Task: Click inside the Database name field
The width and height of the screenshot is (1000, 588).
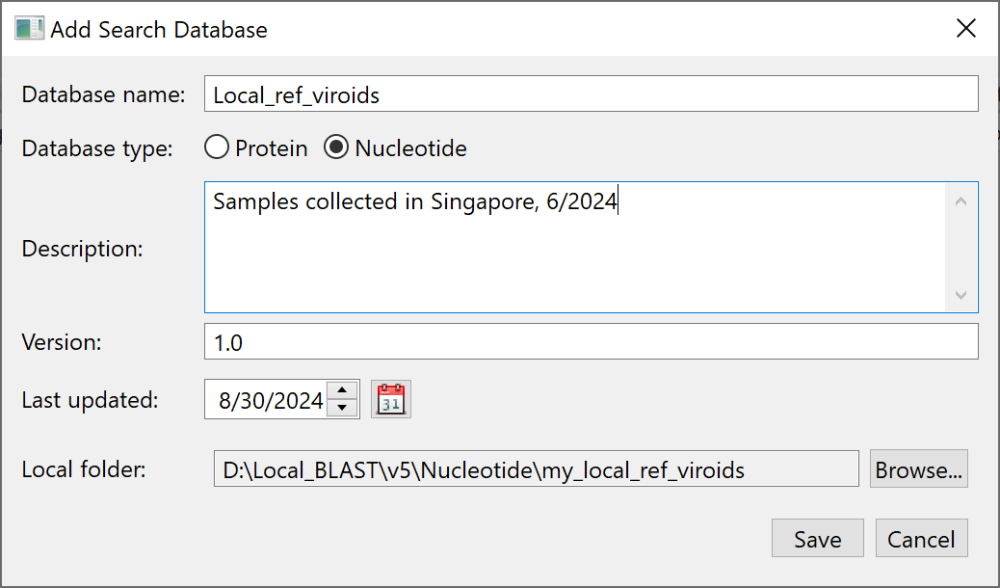Action: click(x=590, y=94)
